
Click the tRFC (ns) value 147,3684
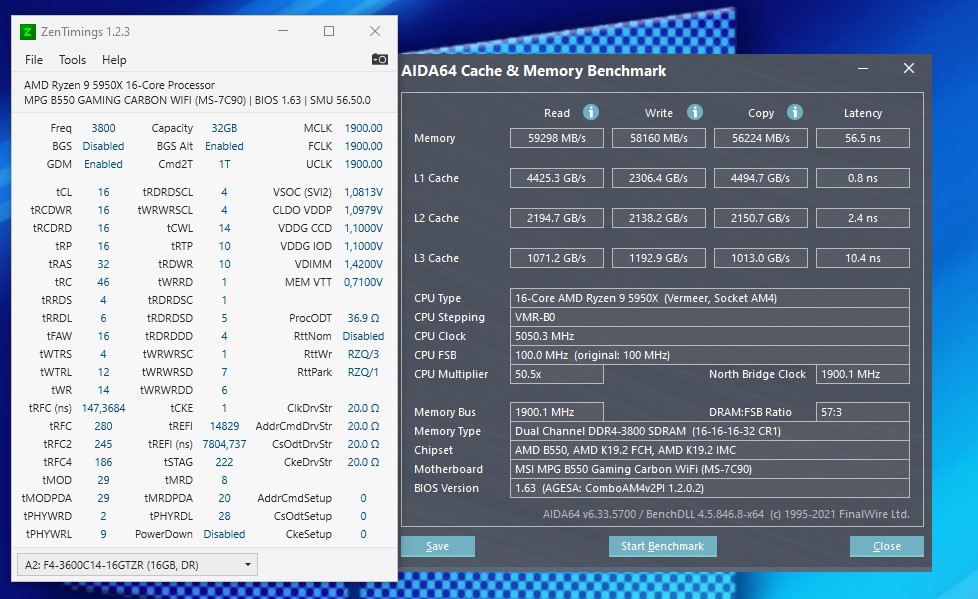click(x=104, y=408)
